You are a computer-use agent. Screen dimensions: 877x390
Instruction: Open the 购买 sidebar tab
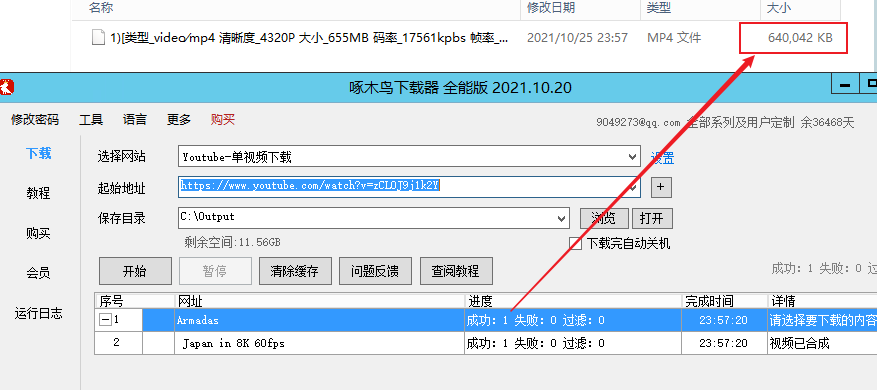(39, 233)
